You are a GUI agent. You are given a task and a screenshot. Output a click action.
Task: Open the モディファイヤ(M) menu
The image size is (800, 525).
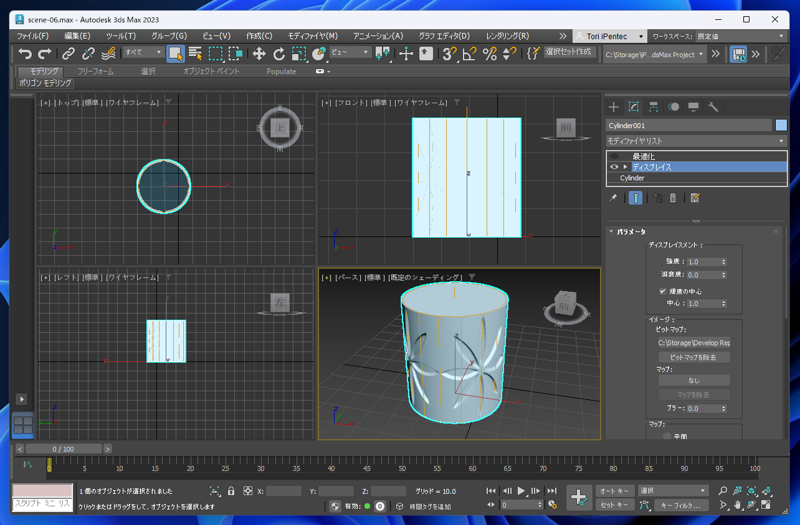pyautogui.click(x=313, y=36)
